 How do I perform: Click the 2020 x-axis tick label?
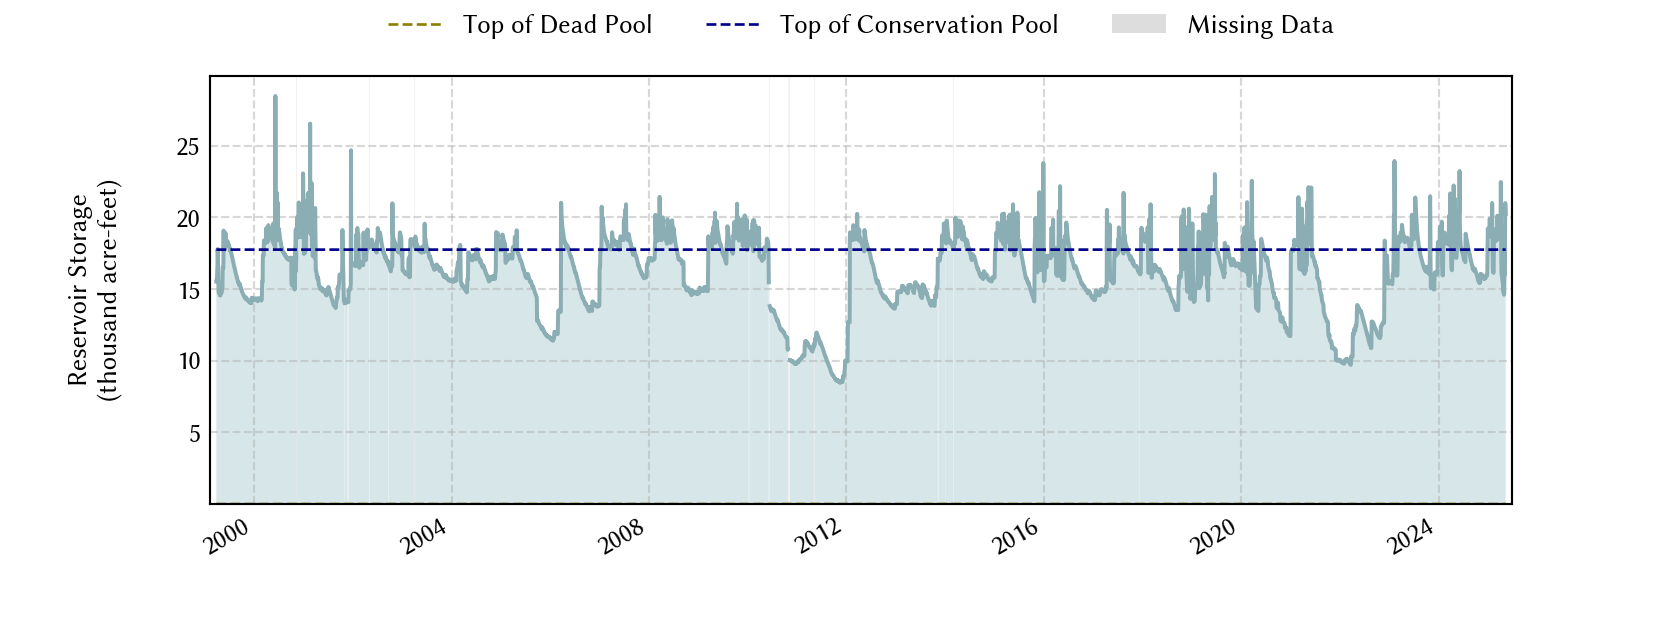point(1214,537)
